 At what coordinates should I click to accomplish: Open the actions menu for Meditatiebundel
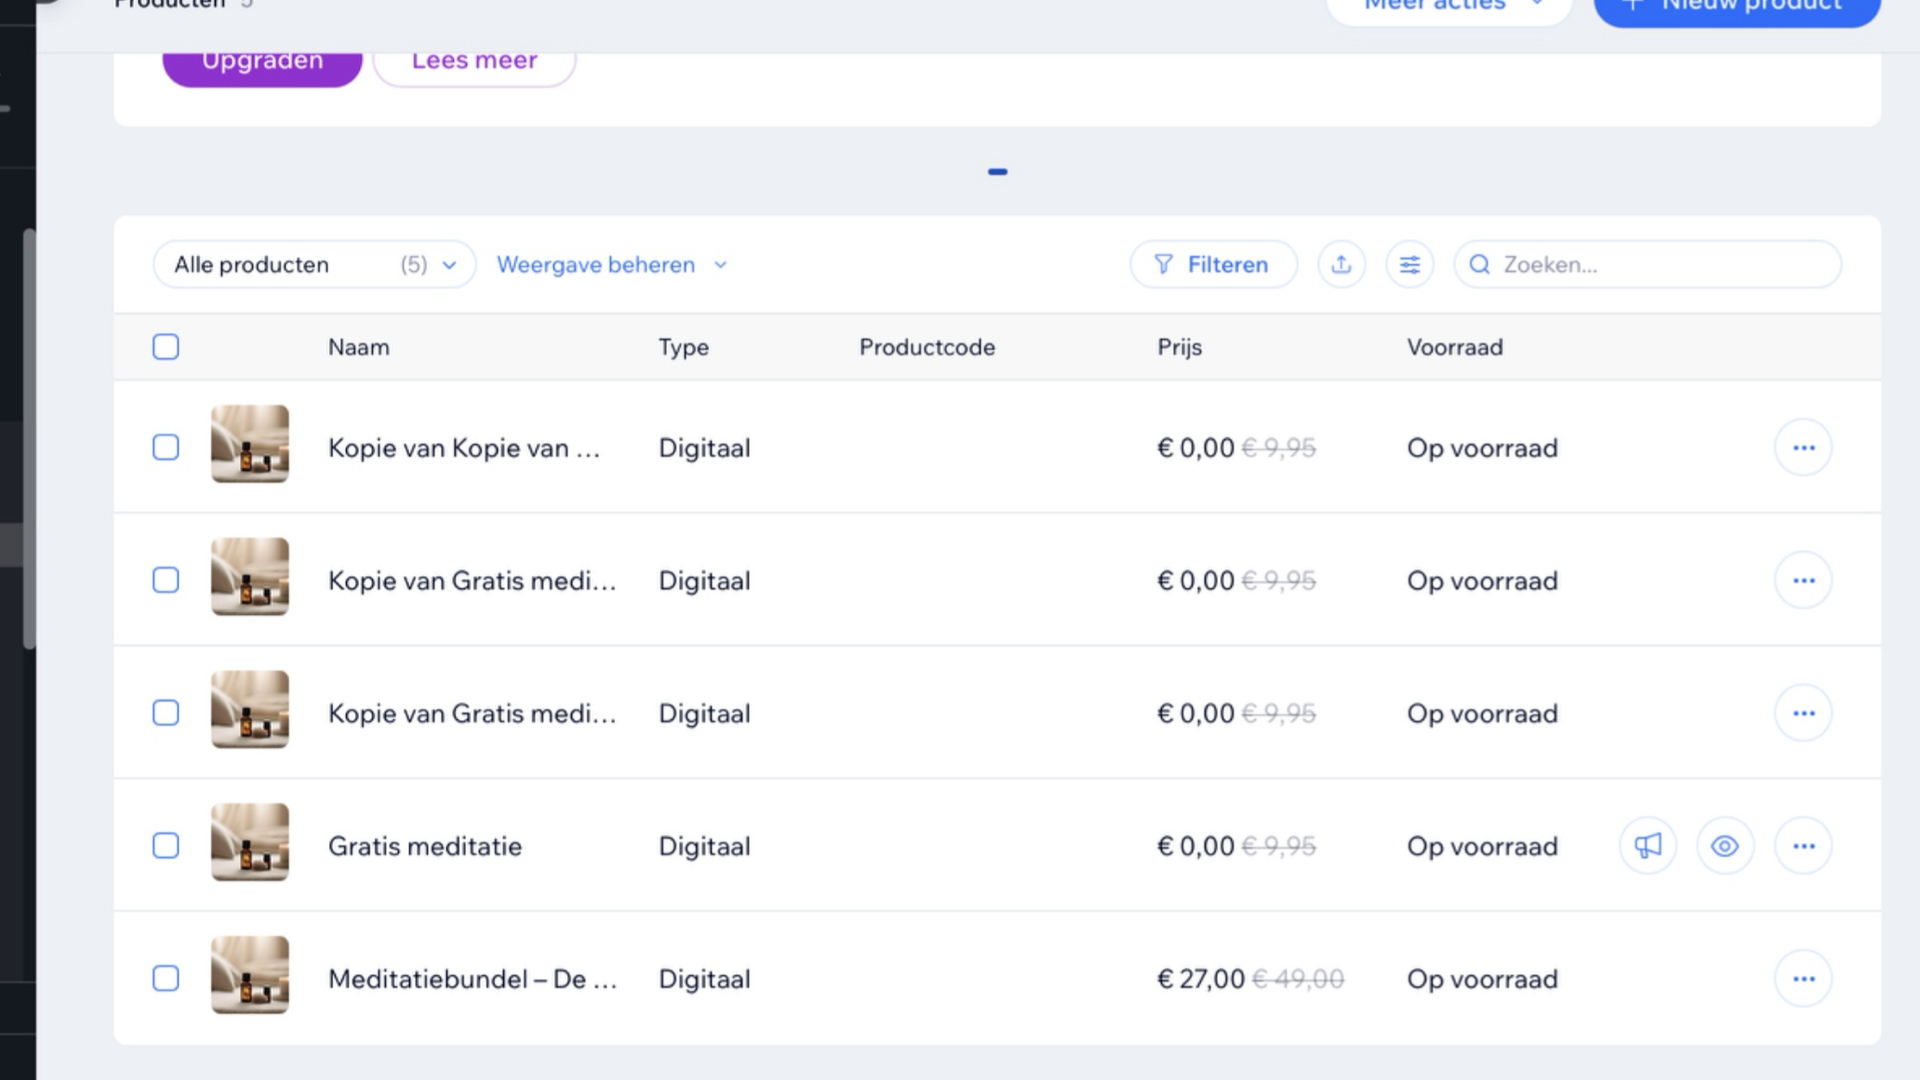(x=1803, y=978)
